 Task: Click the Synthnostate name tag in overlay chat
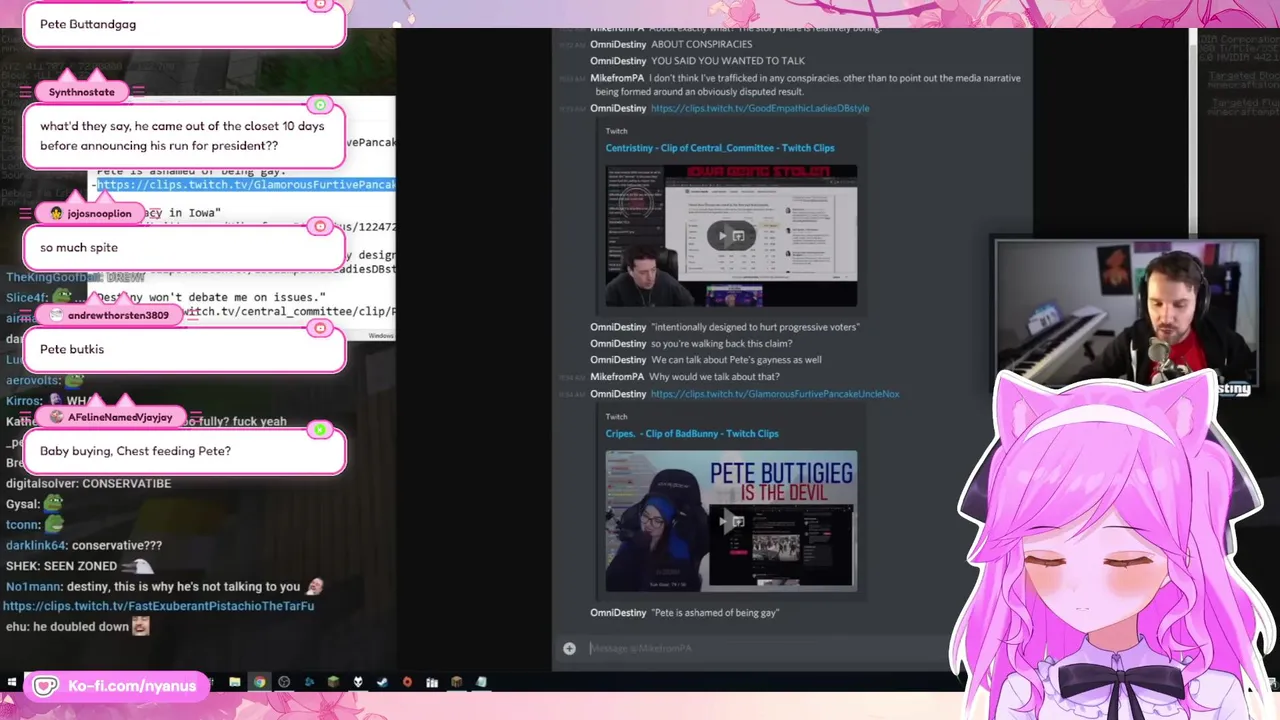(x=81, y=92)
